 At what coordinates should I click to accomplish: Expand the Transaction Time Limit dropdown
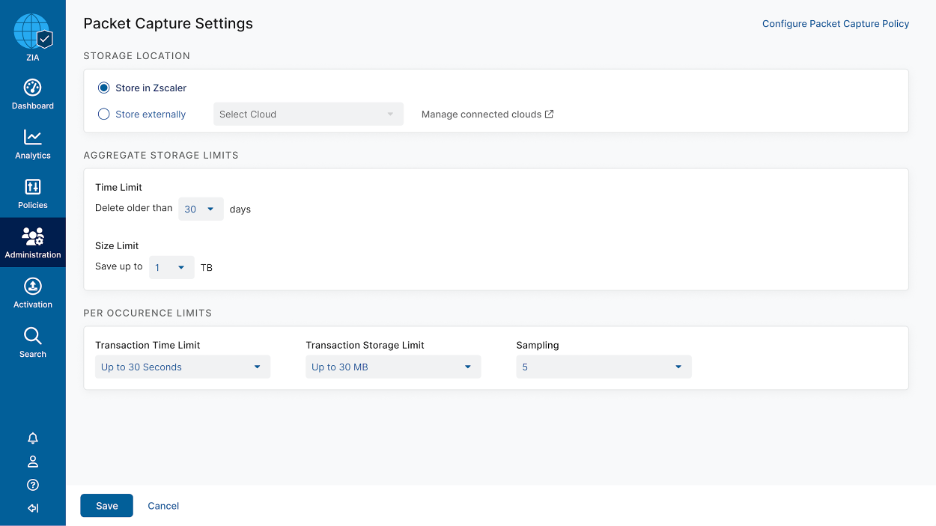click(x=182, y=367)
